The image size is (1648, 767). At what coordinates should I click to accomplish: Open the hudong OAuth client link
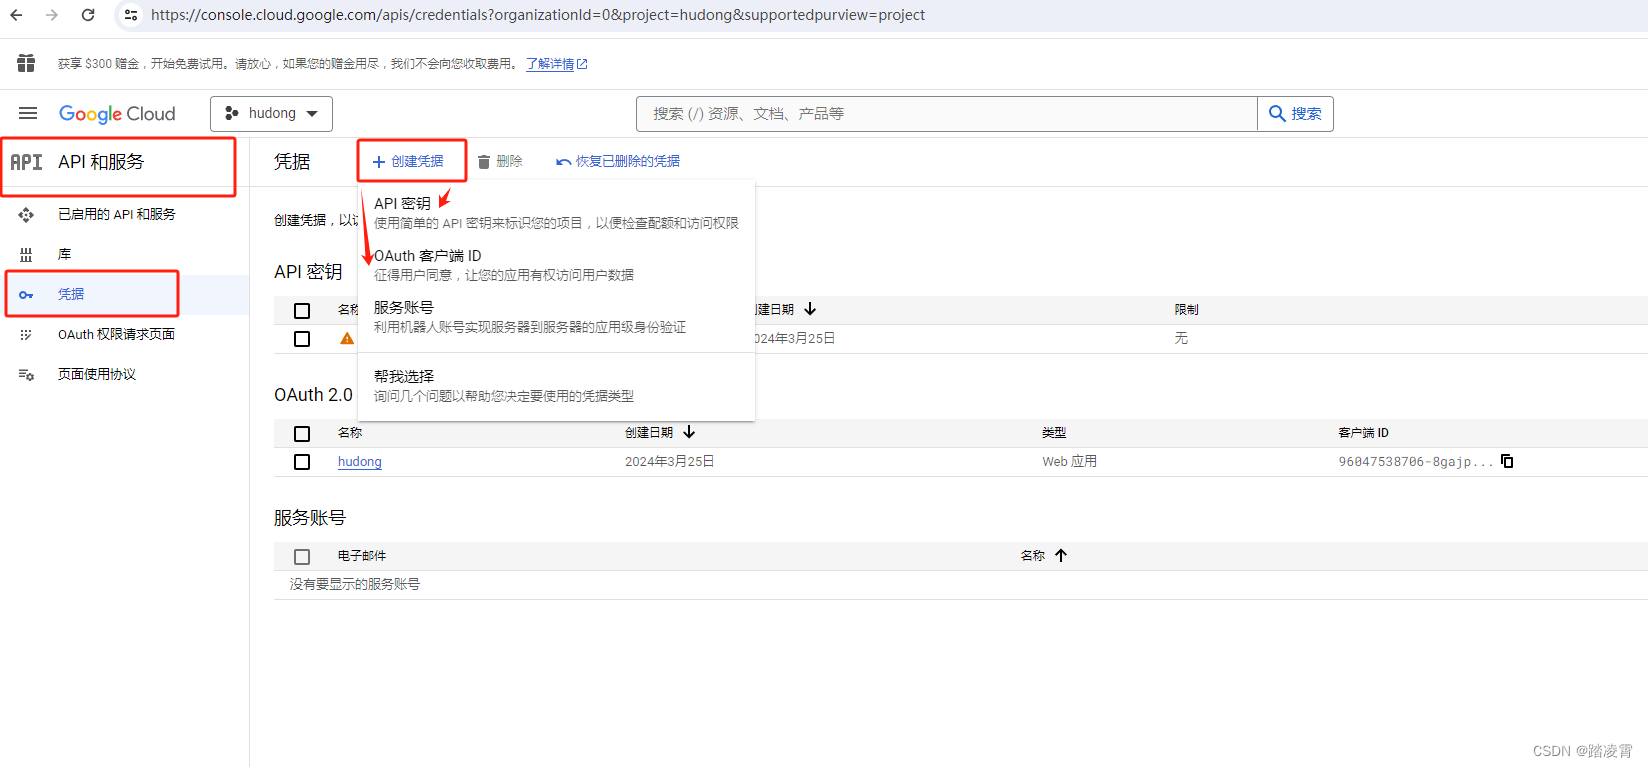tap(360, 461)
